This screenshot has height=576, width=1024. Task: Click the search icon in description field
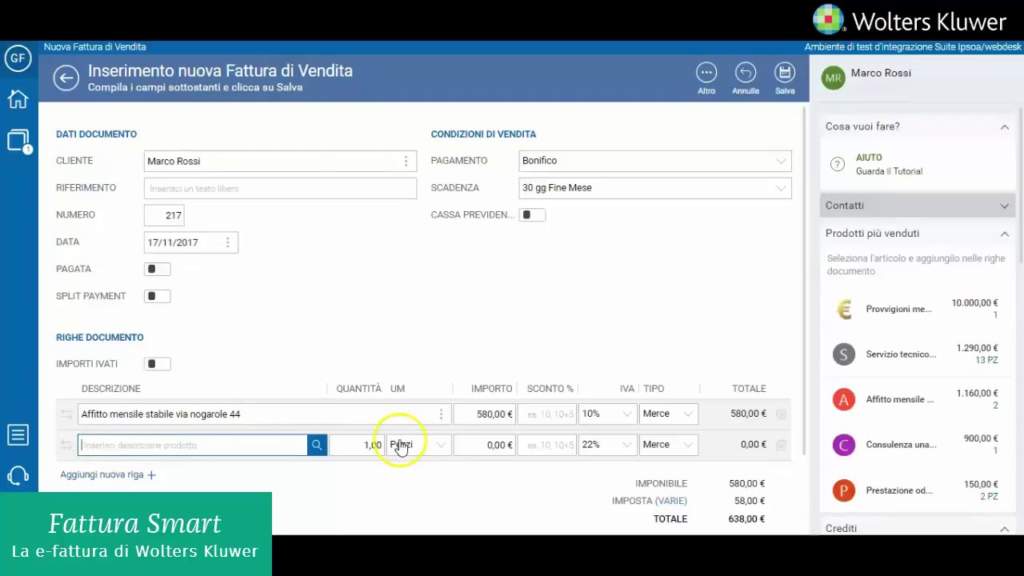tap(317, 445)
